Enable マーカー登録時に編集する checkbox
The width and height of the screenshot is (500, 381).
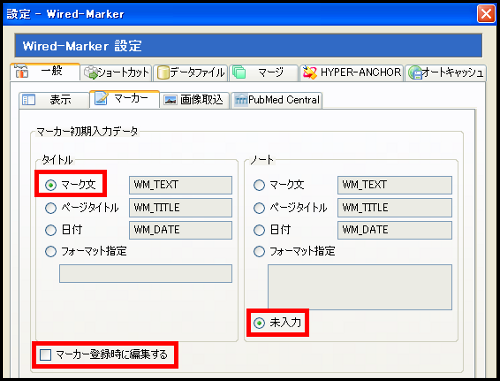(x=45, y=355)
